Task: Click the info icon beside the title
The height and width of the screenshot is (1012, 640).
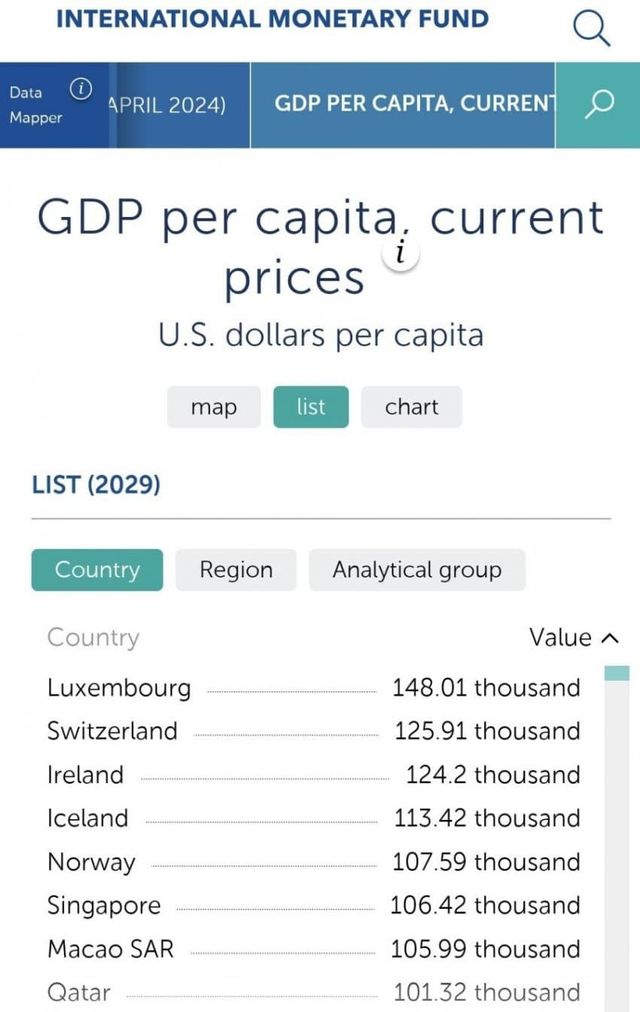Action: (x=401, y=253)
